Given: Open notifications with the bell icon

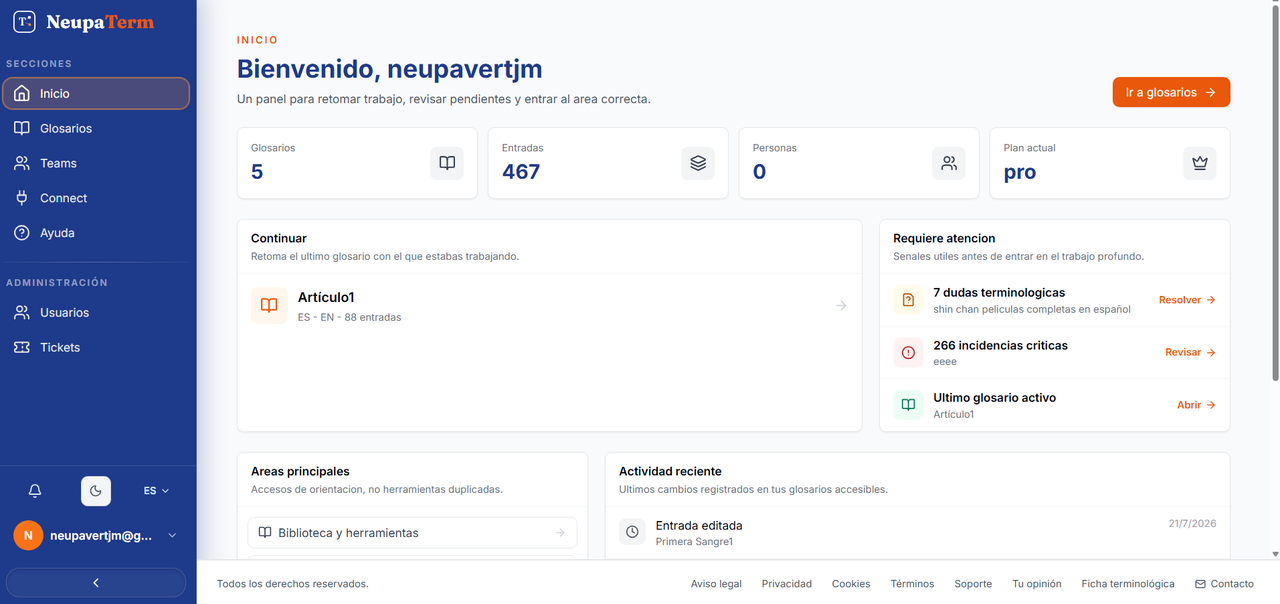Looking at the screenshot, I should 35,491.
